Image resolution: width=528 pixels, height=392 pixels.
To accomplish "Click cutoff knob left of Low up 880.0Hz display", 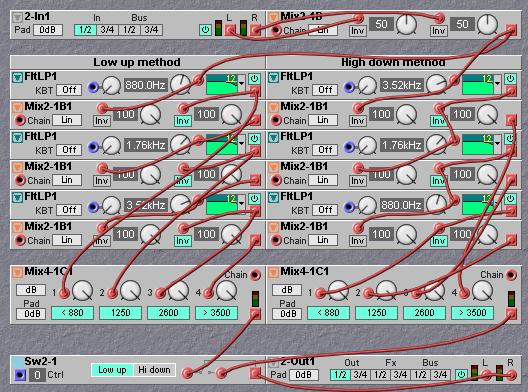I will click(111, 86).
